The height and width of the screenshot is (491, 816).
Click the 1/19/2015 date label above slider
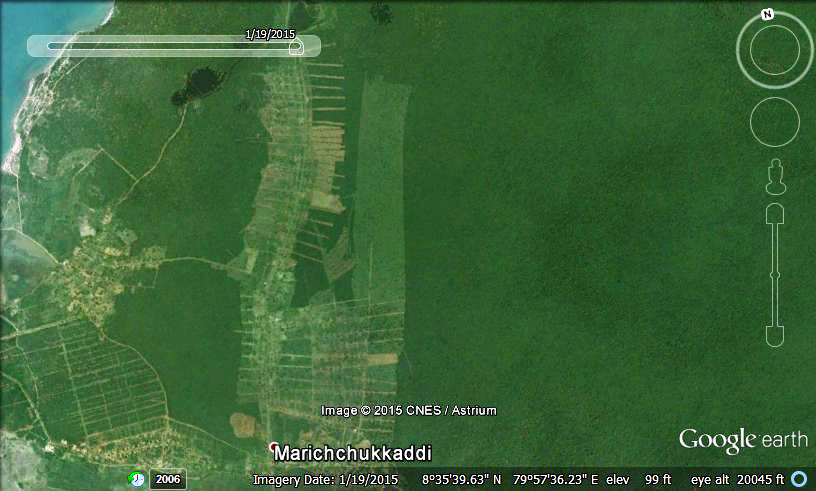270,34
